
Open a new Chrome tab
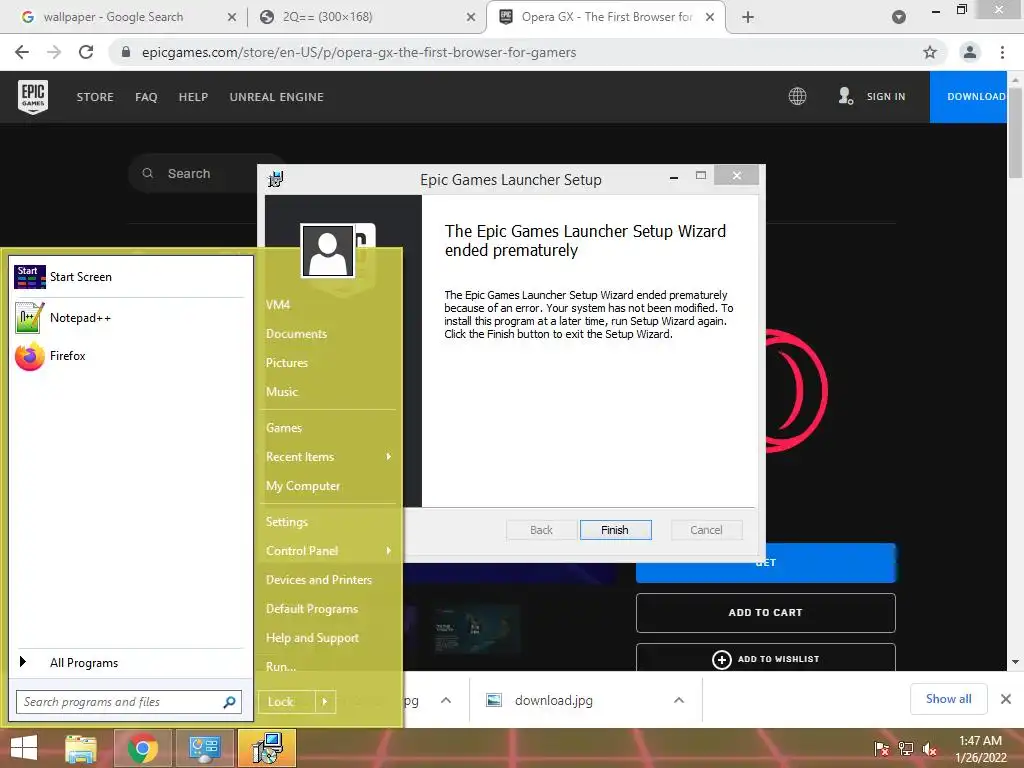tap(748, 17)
